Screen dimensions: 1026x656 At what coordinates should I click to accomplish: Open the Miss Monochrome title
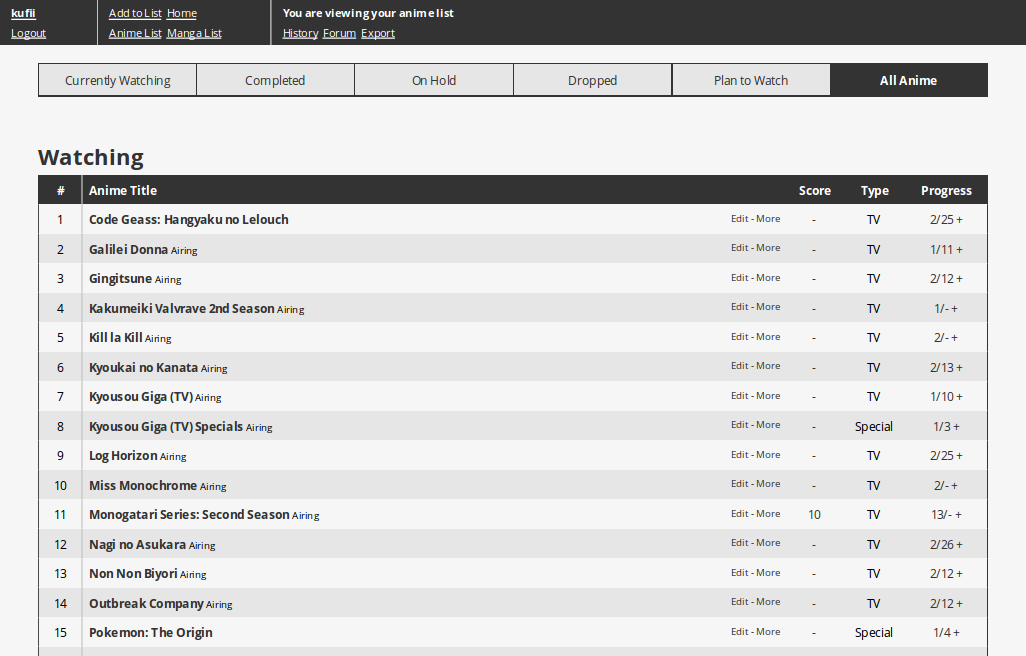(143, 485)
